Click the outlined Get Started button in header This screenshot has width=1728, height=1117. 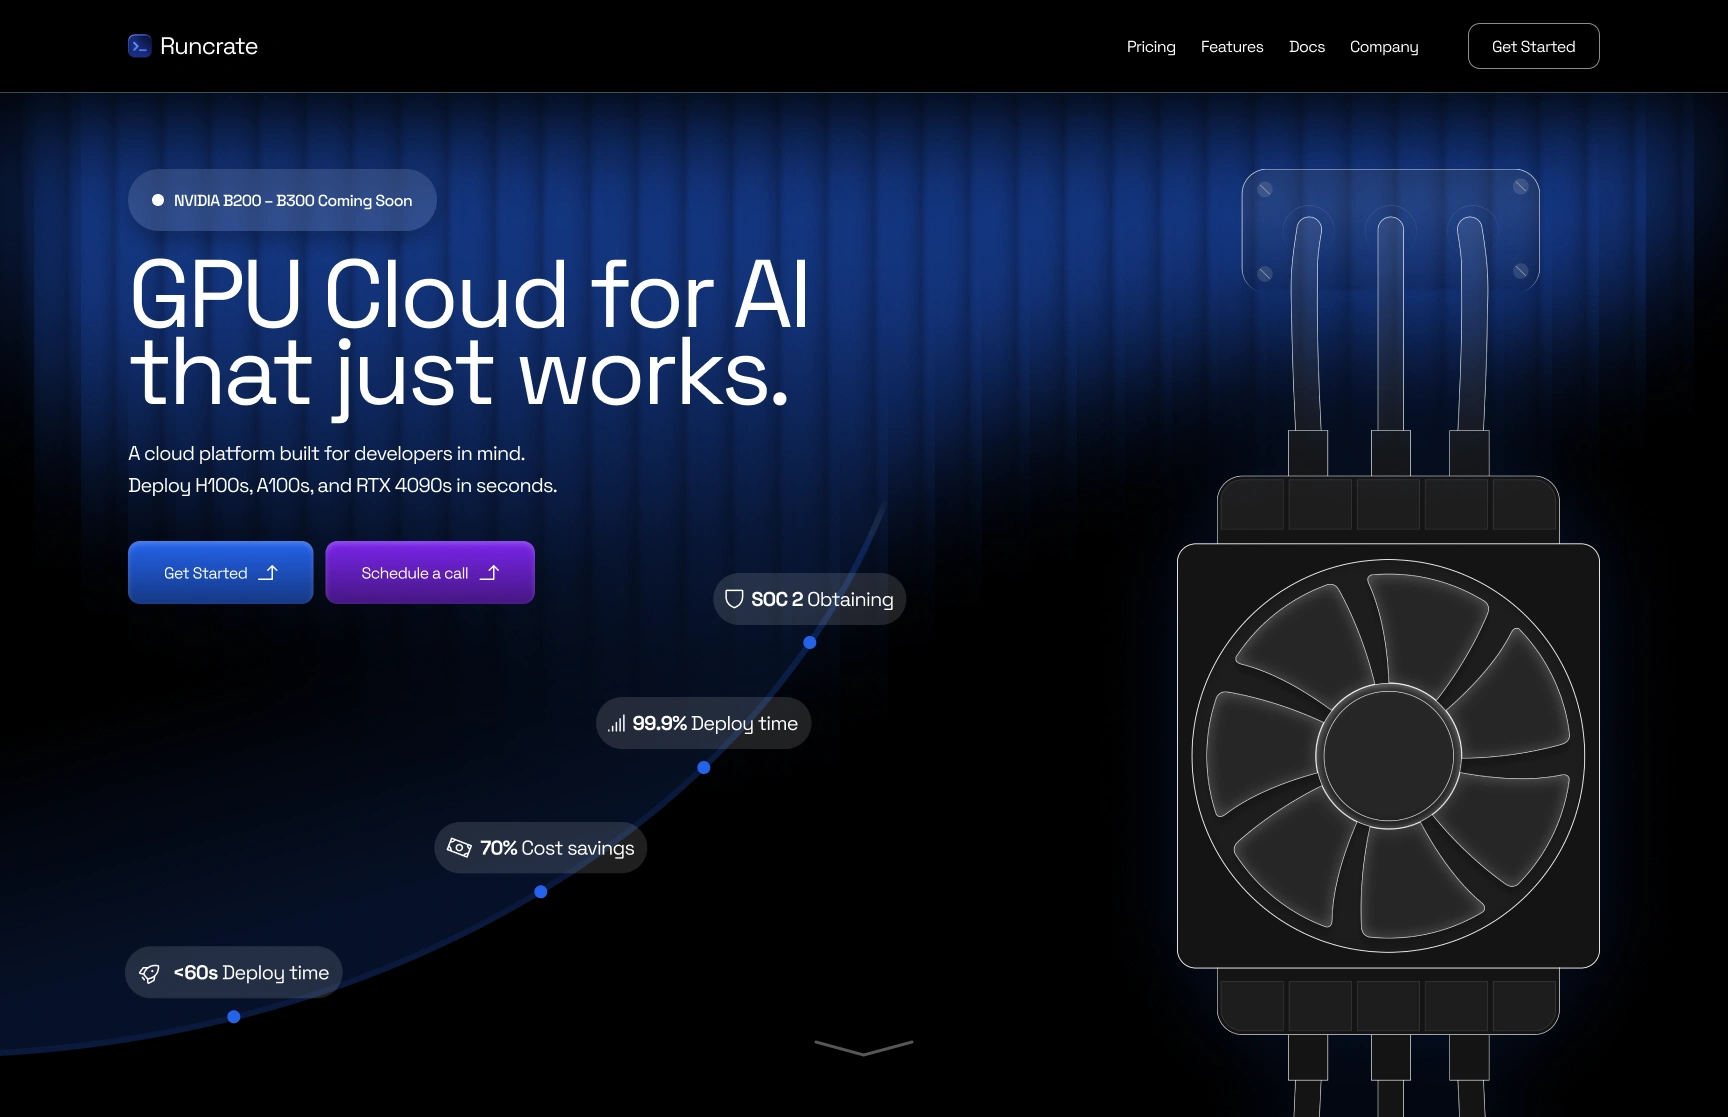(x=1533, y=46)
